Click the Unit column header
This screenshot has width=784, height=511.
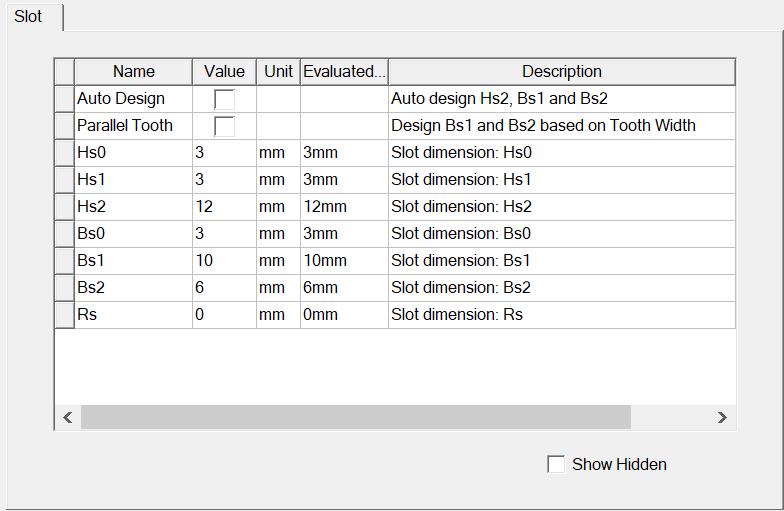tap(278, 72)
